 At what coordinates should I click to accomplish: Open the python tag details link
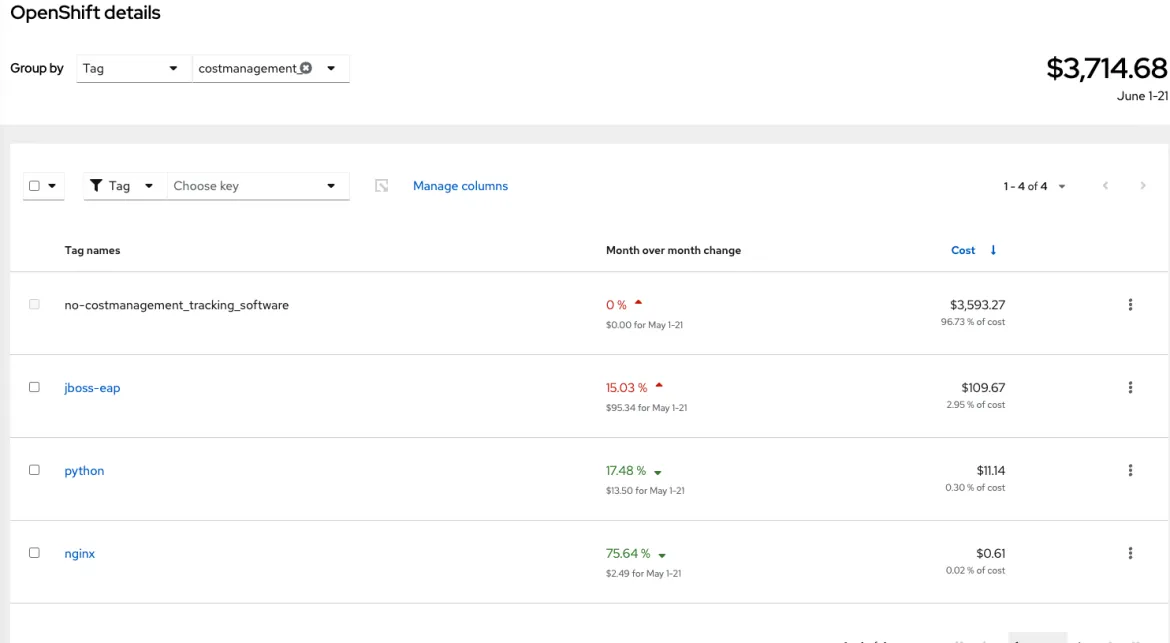tap(84, 470)
